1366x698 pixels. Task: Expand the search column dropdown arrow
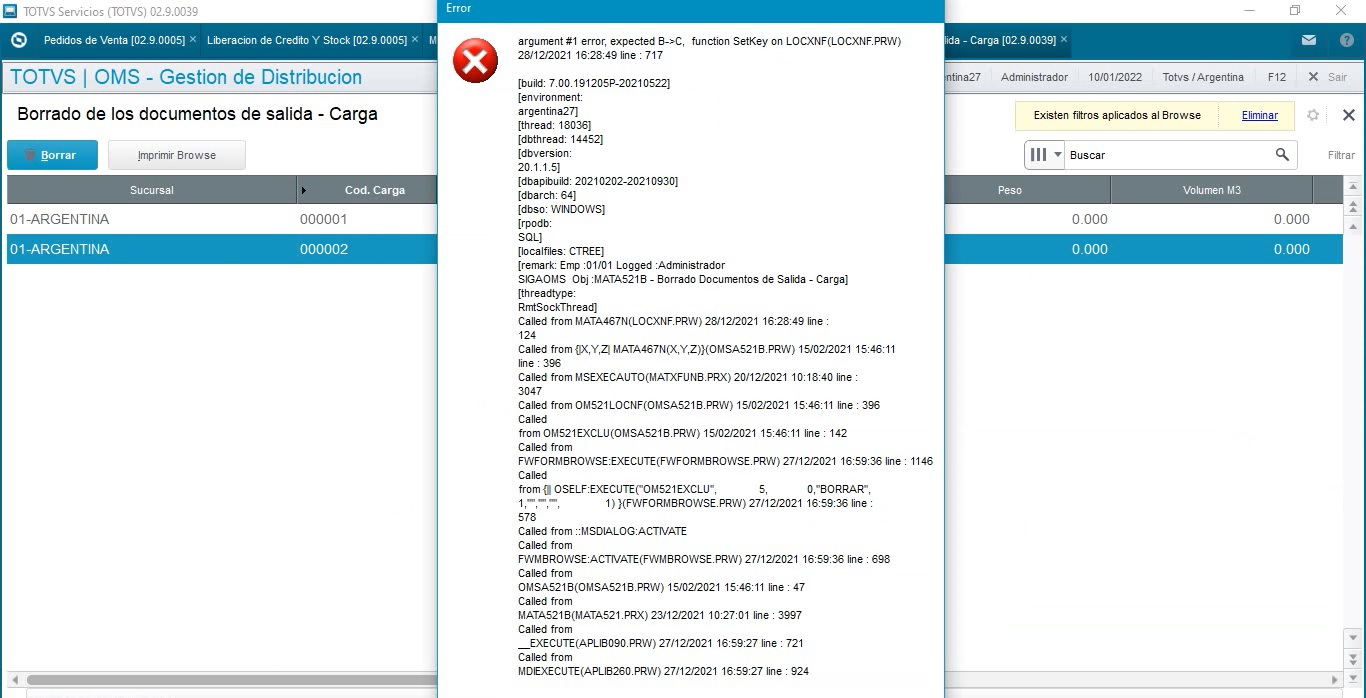(x=1058, y=155)
